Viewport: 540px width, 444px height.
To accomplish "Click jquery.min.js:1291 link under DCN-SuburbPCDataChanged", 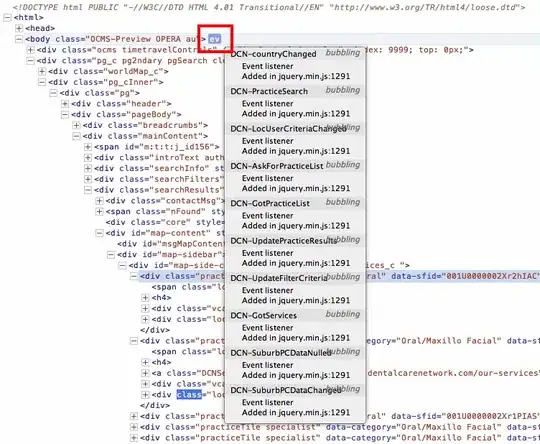I will pyautogui.click(x=314, y=413).
